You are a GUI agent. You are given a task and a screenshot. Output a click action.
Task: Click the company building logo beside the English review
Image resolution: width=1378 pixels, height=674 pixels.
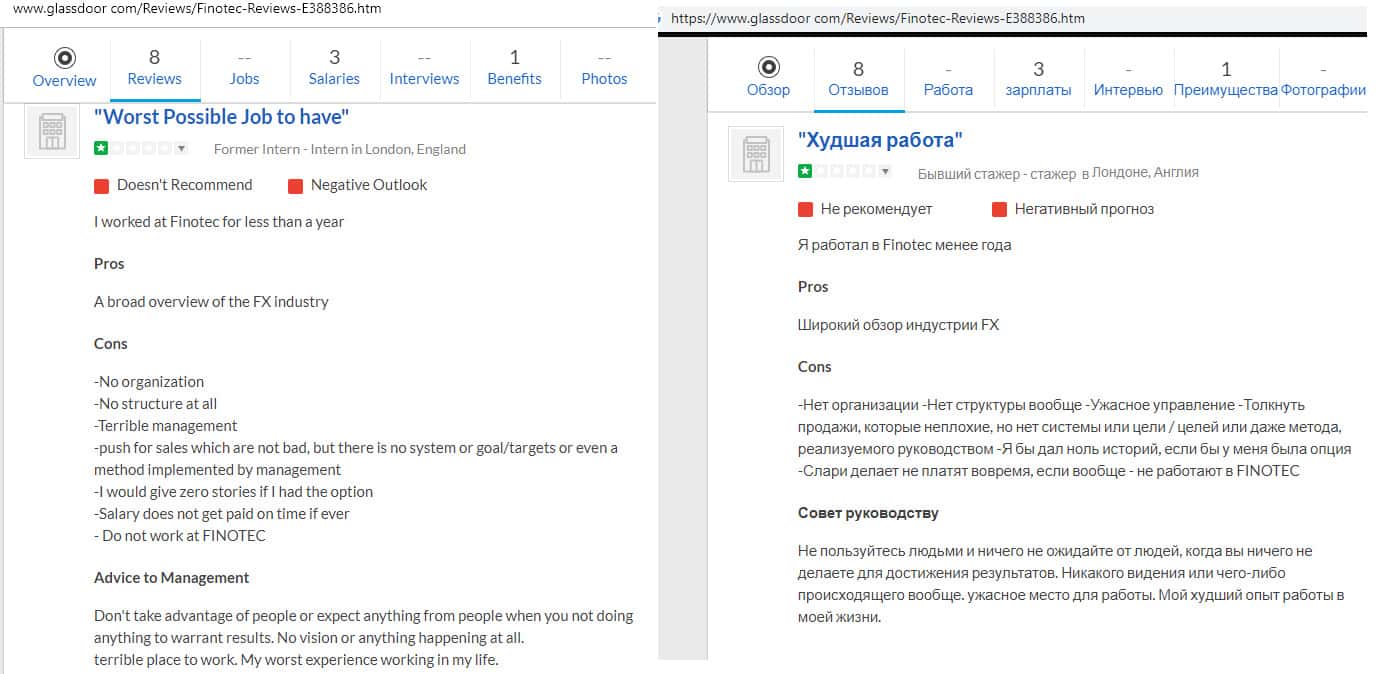click(x=52, y=131)
